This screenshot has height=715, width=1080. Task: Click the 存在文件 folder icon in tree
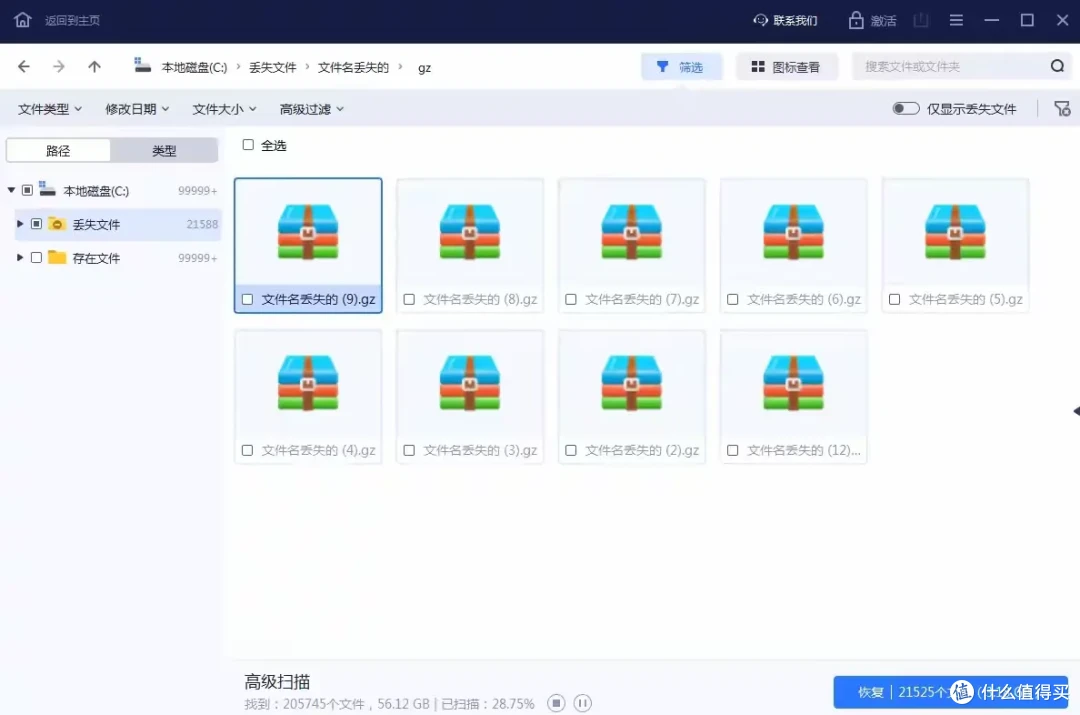(57, 258)
